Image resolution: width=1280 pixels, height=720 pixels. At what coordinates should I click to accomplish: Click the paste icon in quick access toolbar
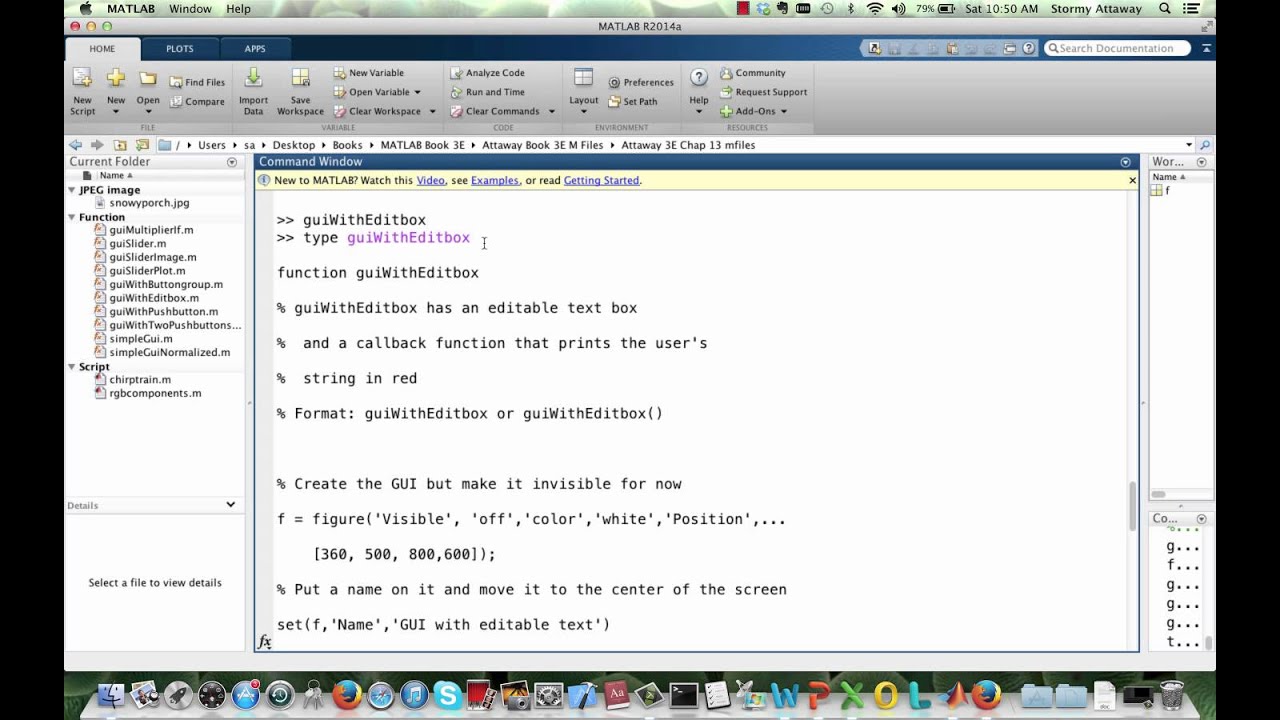(953, 48)
